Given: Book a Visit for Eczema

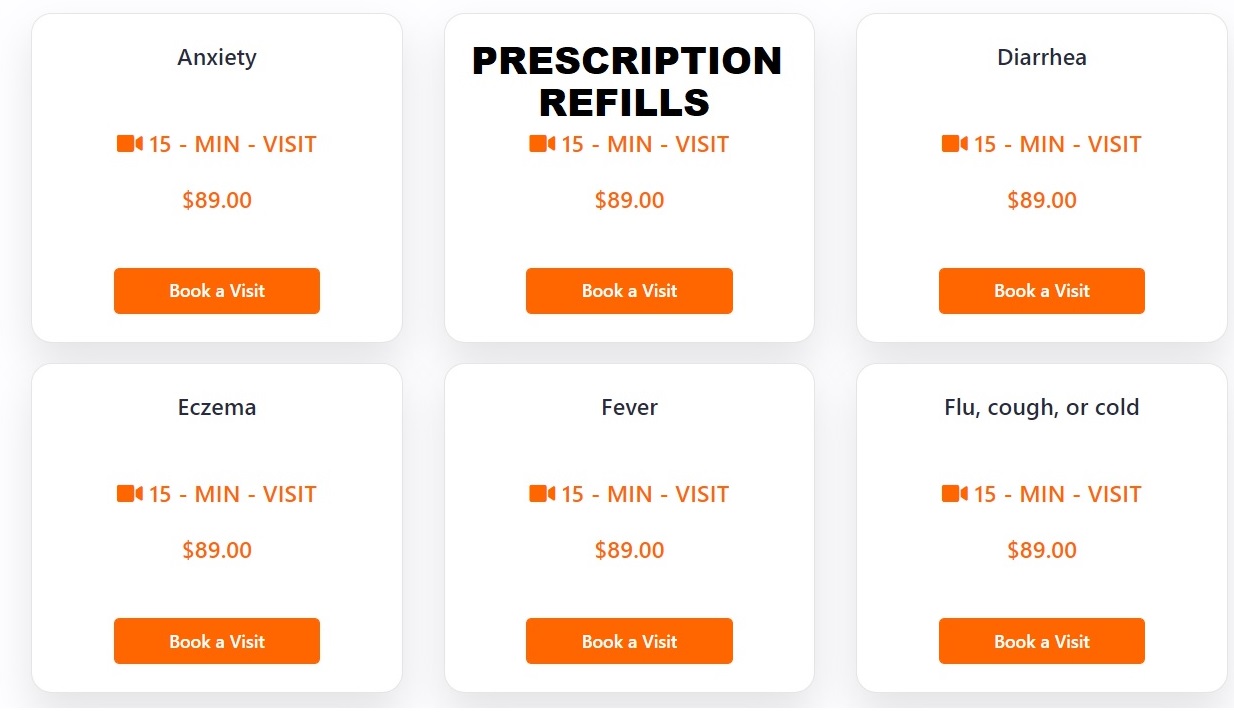Looking at the screenshot, I should [x=217, y=641].
